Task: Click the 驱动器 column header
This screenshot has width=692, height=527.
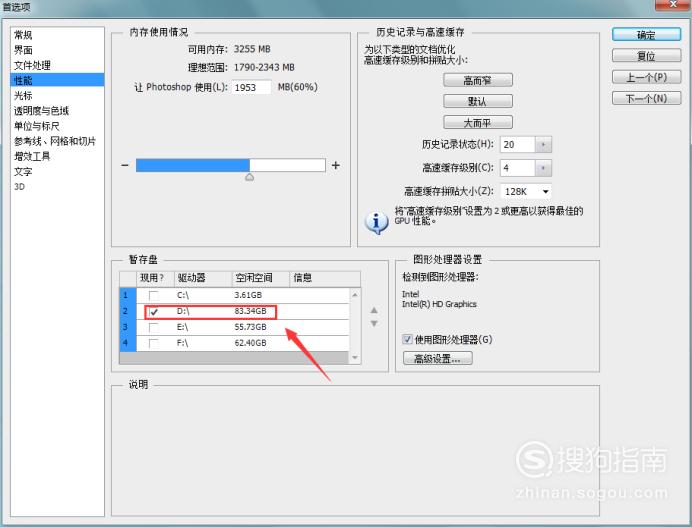Action: pyautogui.click(x=203, y=278)
